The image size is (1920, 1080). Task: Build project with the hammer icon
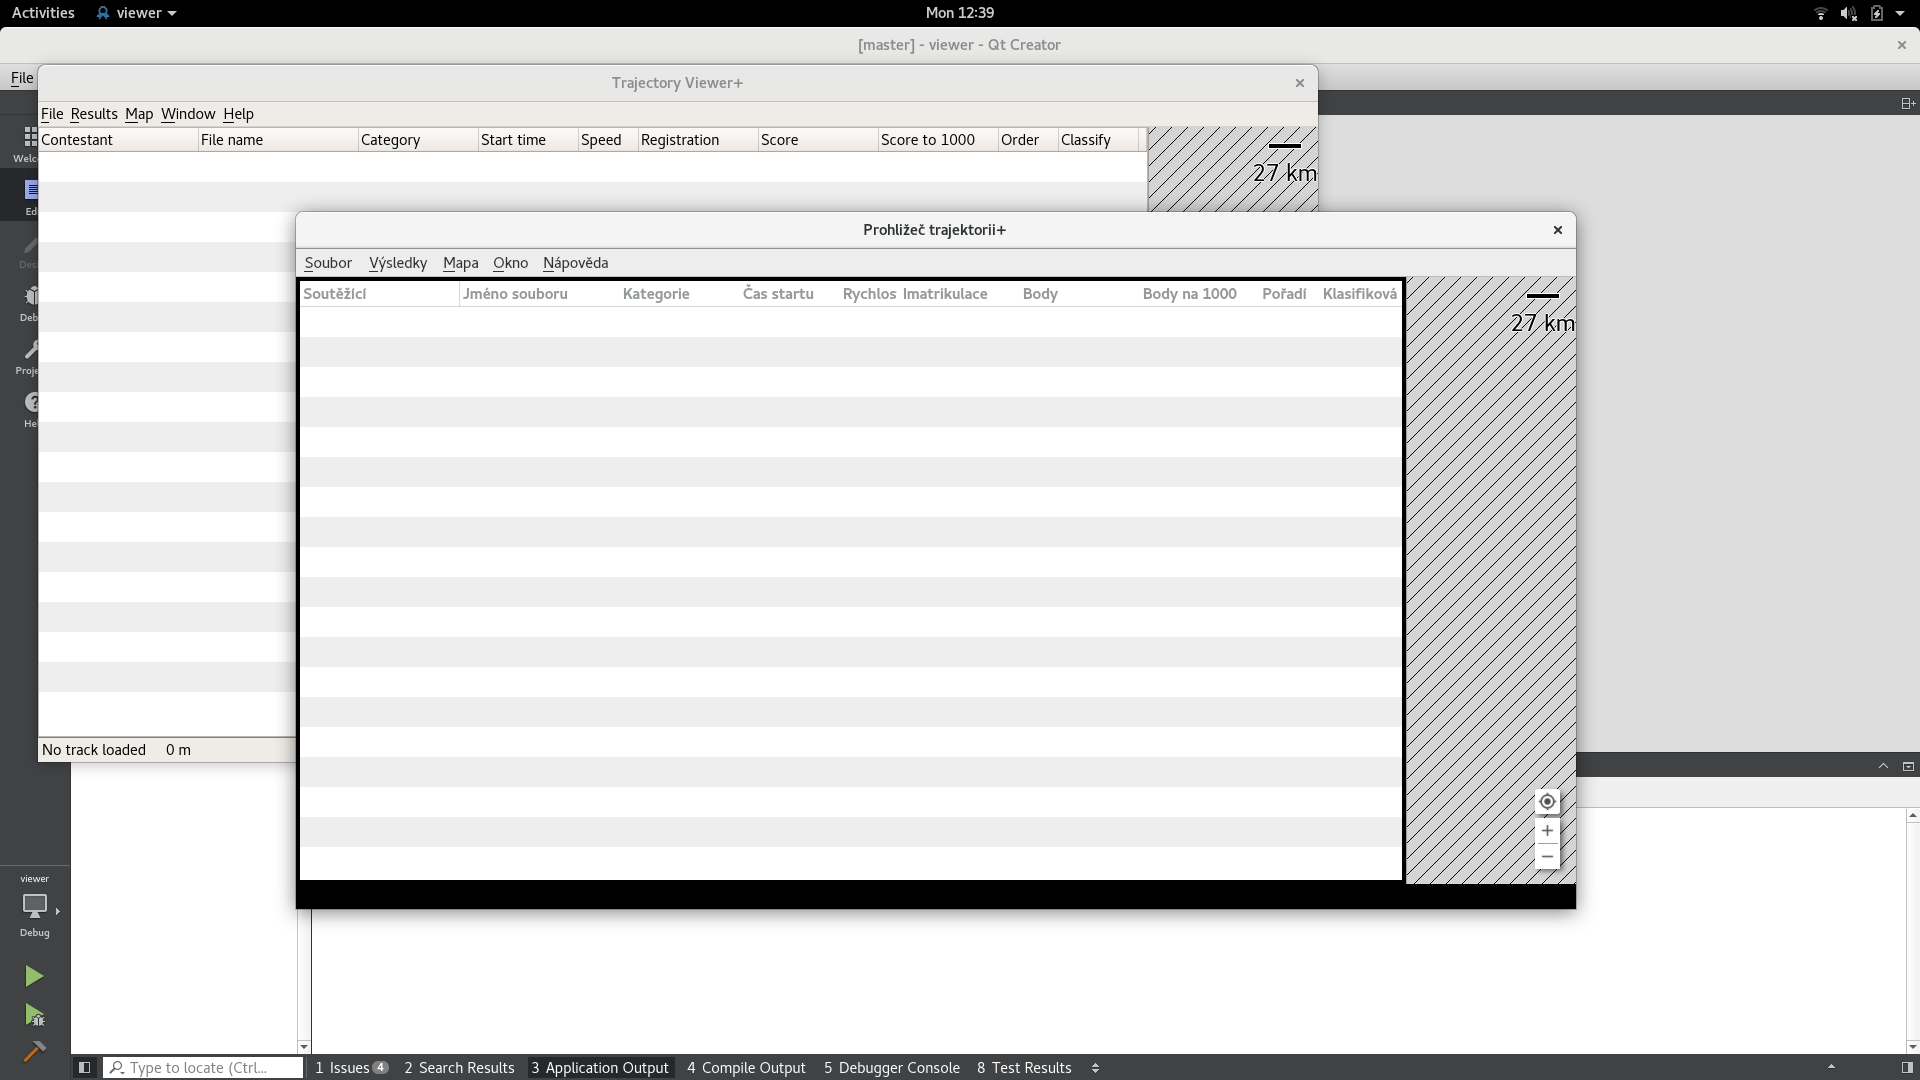34,1052
